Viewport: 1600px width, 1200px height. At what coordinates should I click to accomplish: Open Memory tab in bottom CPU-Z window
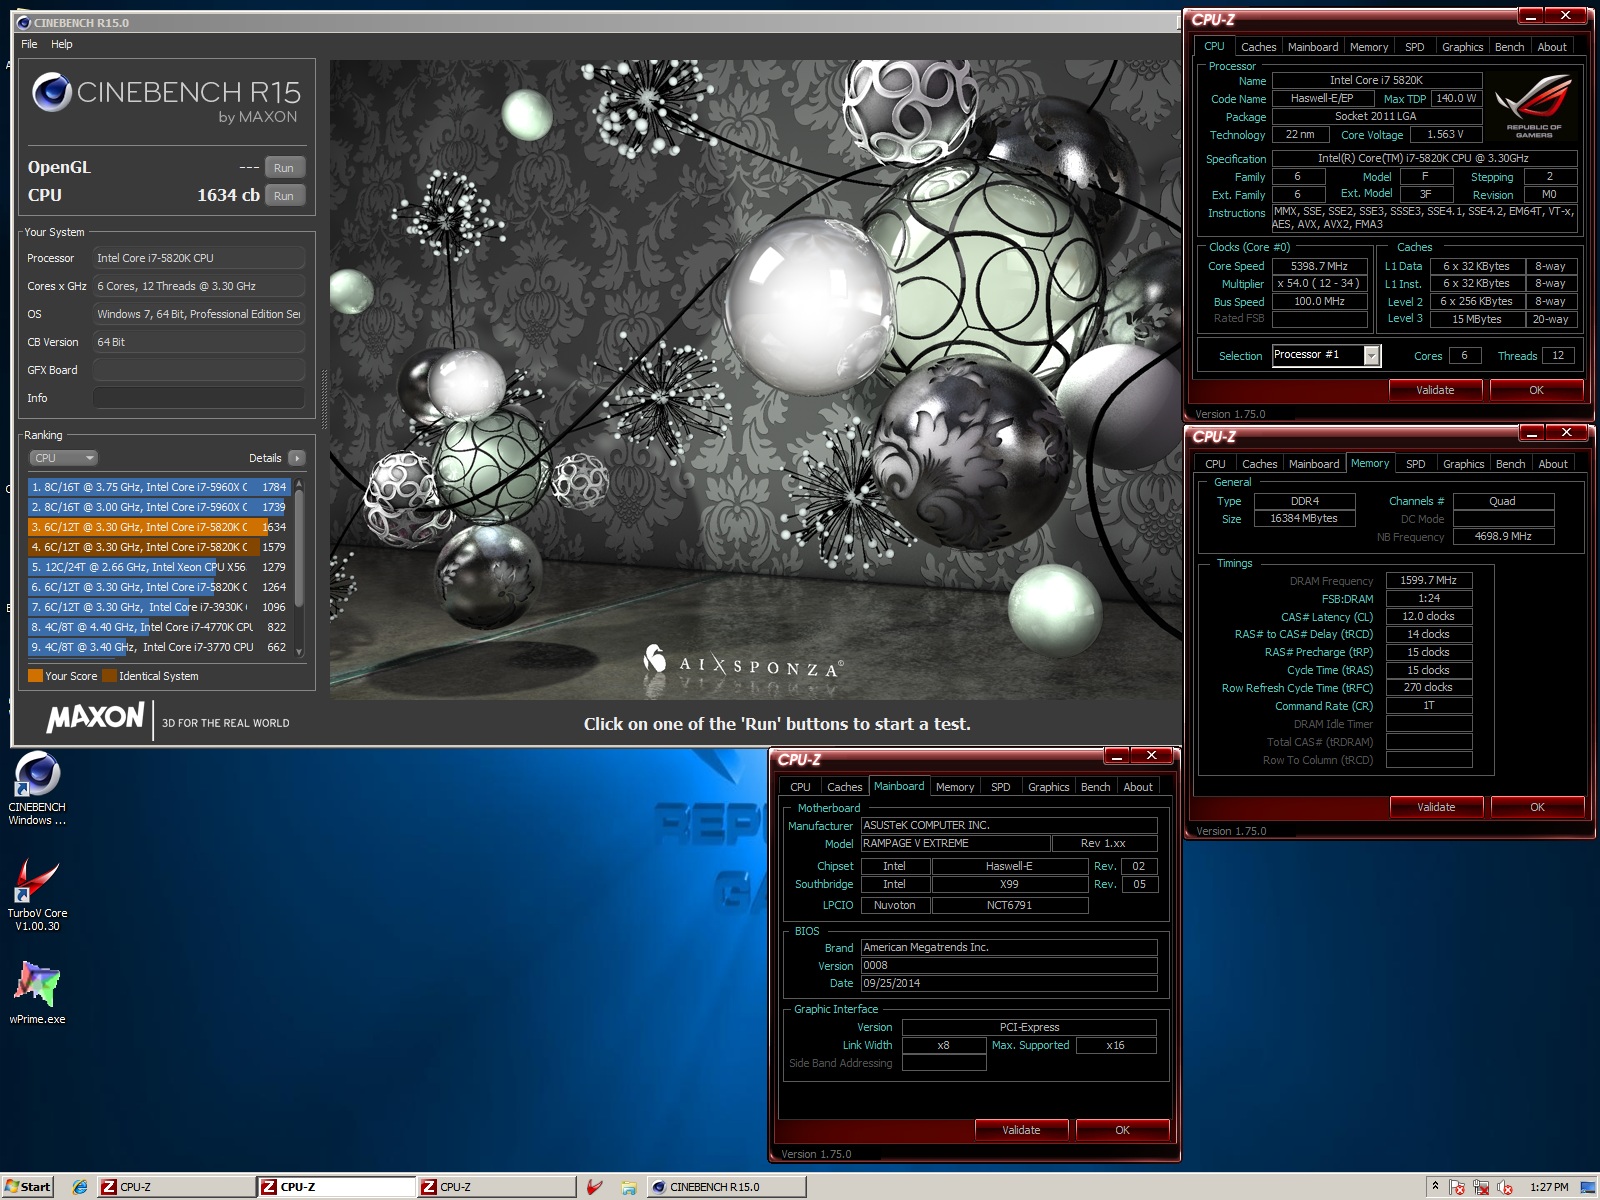point(955,787)
